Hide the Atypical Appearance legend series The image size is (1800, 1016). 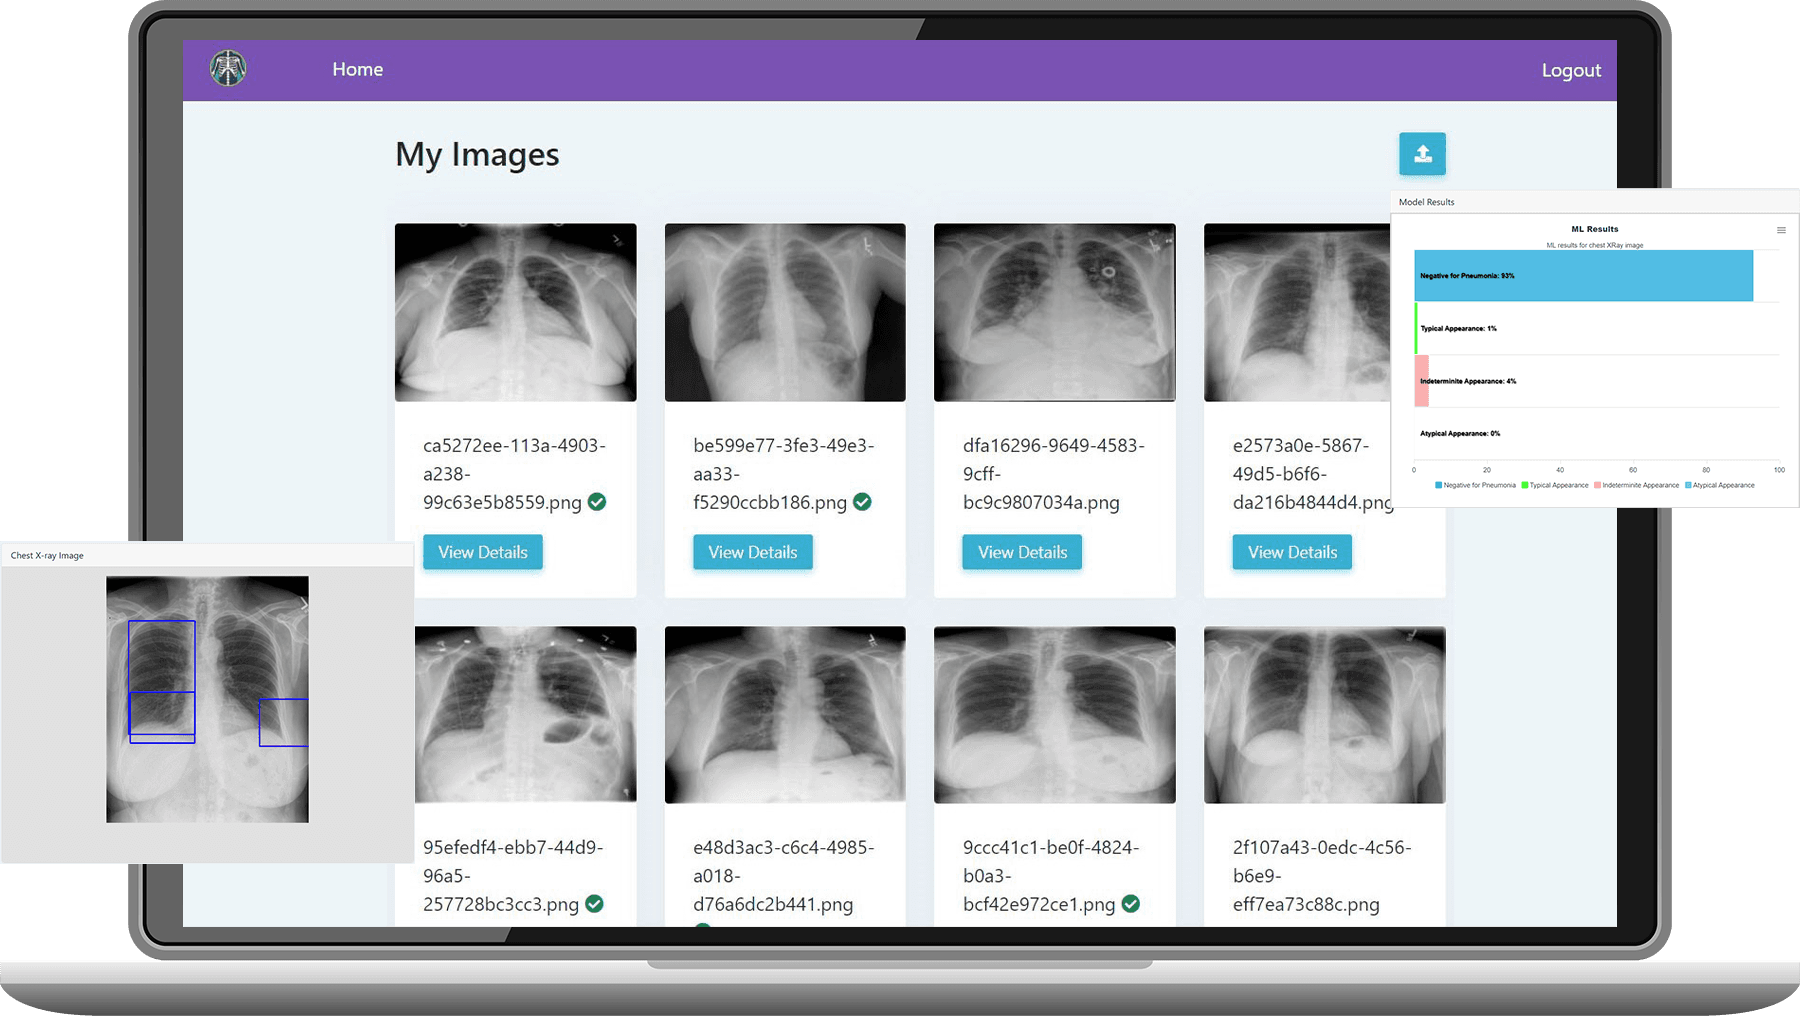(x=1720, y=485)
